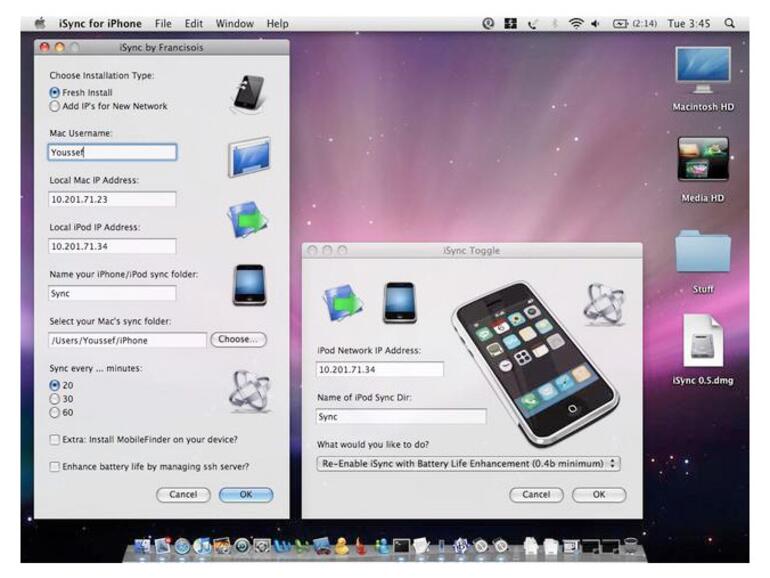Enable battery life ssh server checkbox
Screen dimensions: 770x578
[x=55, y=467]
